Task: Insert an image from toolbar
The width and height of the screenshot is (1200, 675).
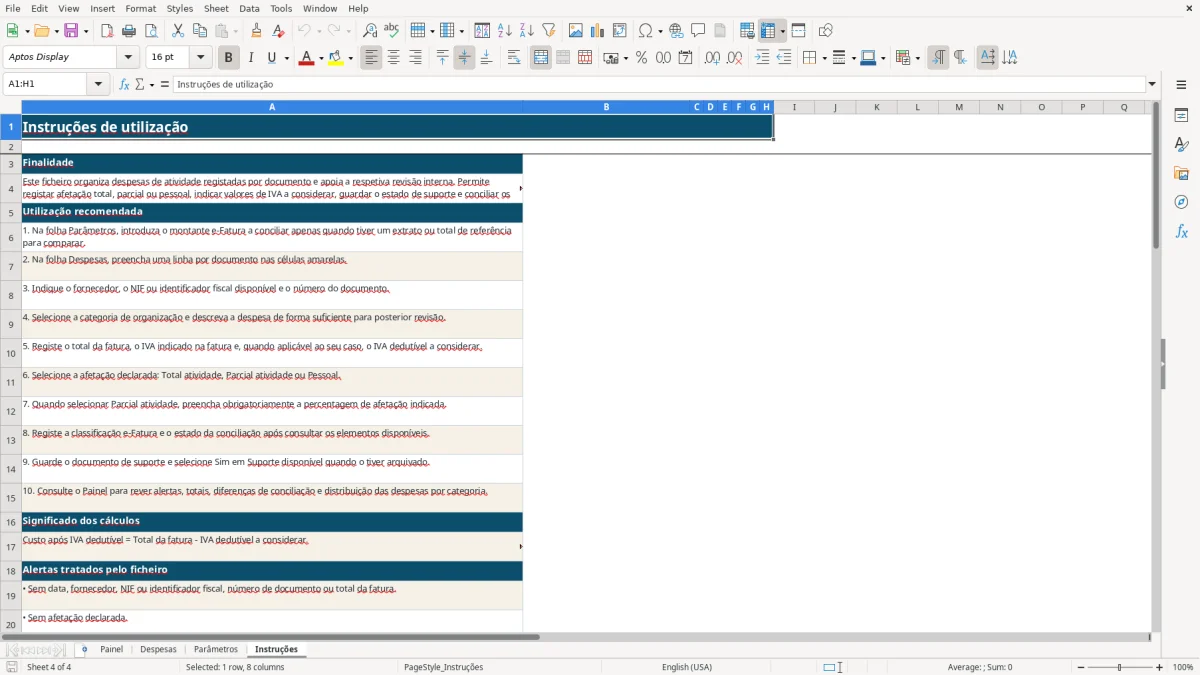Action: [576, 31]
